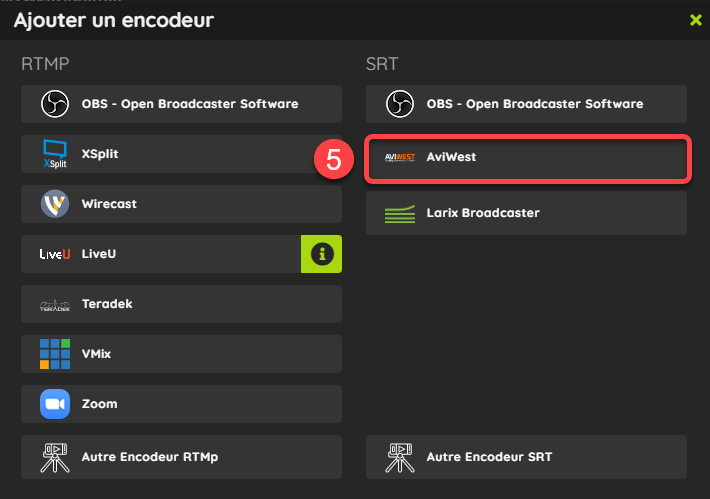
Task: Click the OBS logo icon under RTMP
Action: click(55, 104)
